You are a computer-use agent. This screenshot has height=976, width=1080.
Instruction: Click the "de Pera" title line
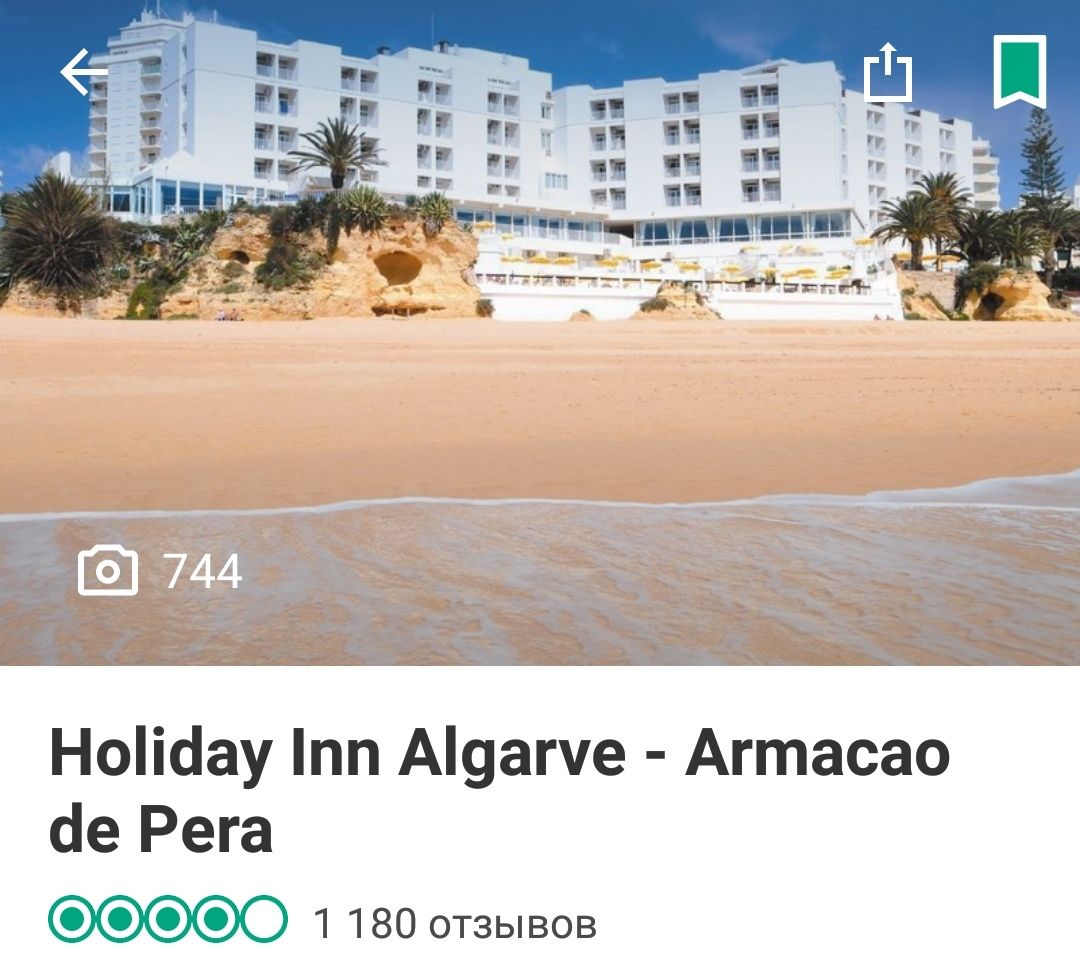coord(160,829)
